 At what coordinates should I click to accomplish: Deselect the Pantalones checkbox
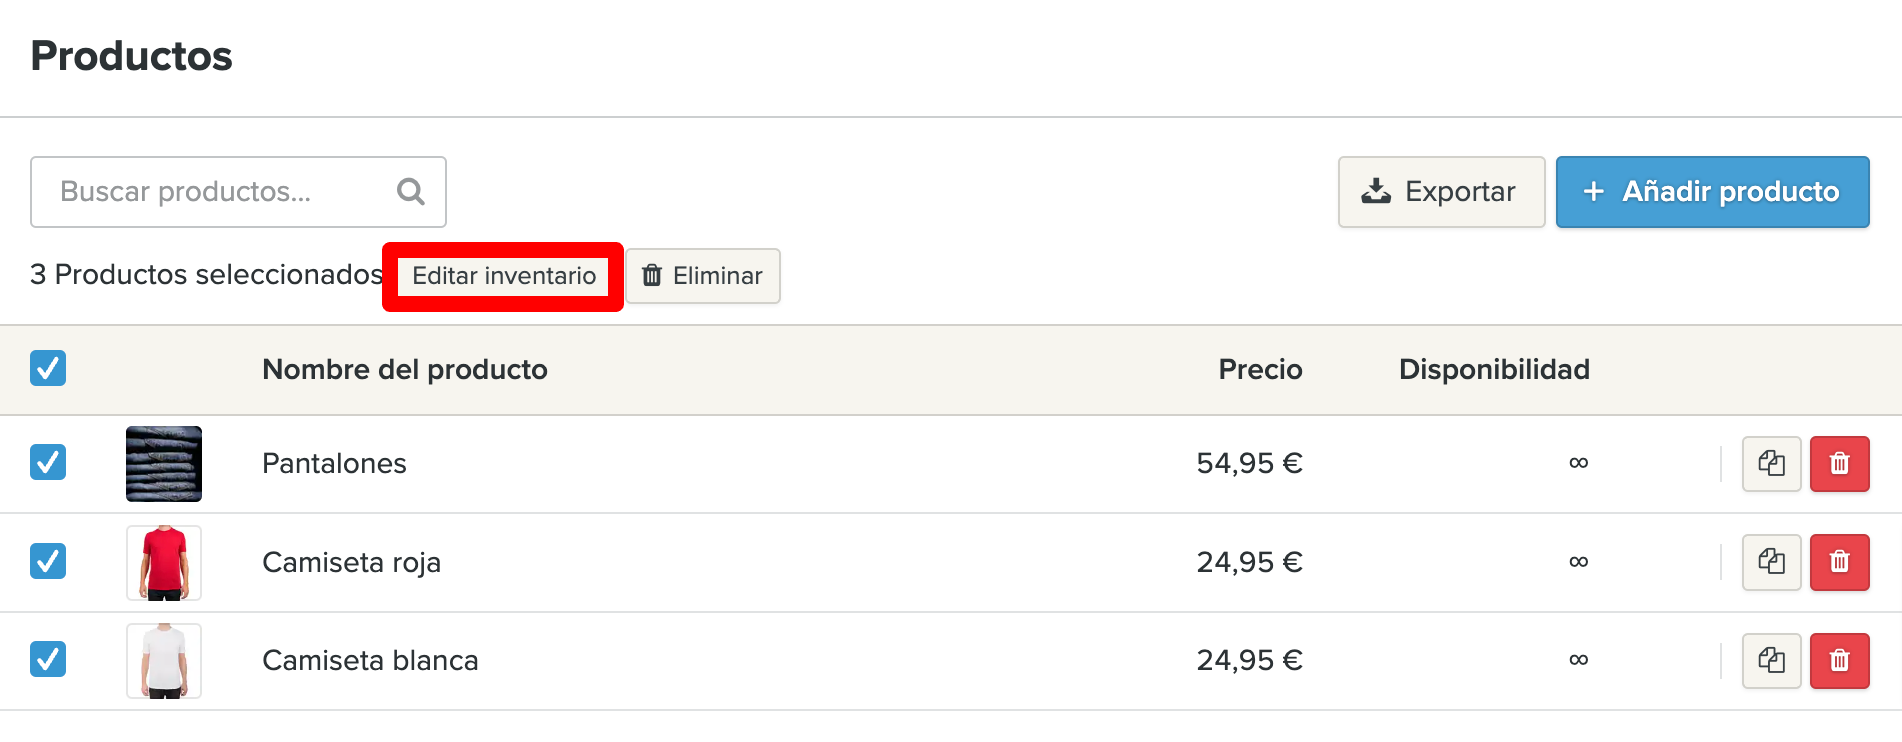[x=48, y=462]
